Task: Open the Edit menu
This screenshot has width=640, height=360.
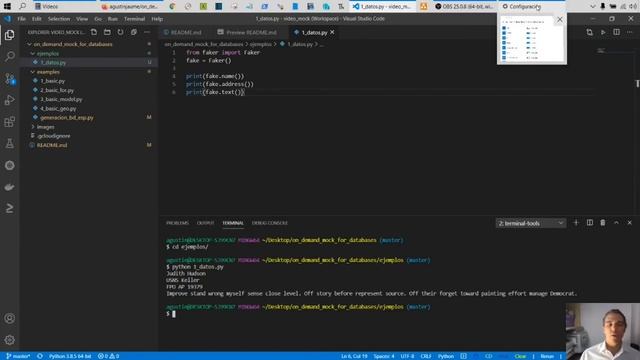Action: (37, 19)
